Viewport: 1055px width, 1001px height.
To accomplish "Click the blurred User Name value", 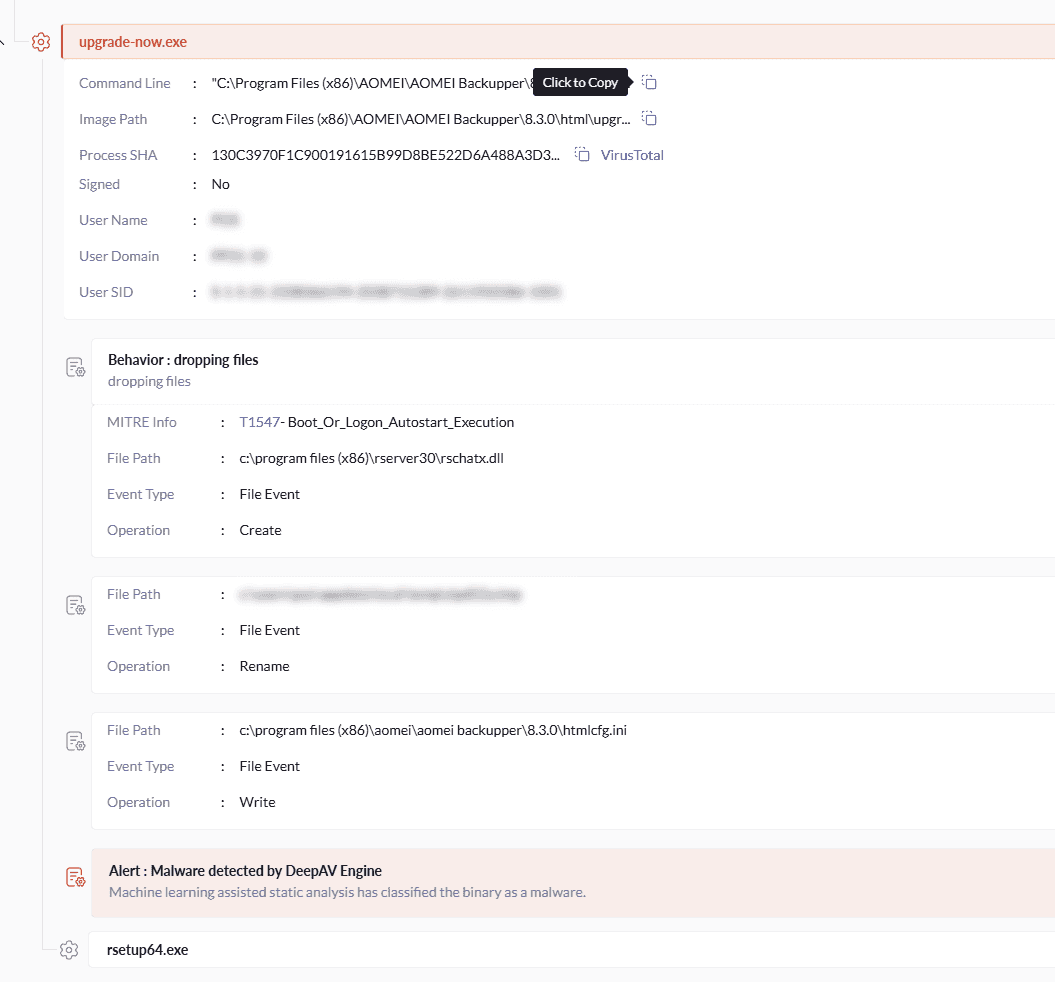I will (x=225, y=220).
